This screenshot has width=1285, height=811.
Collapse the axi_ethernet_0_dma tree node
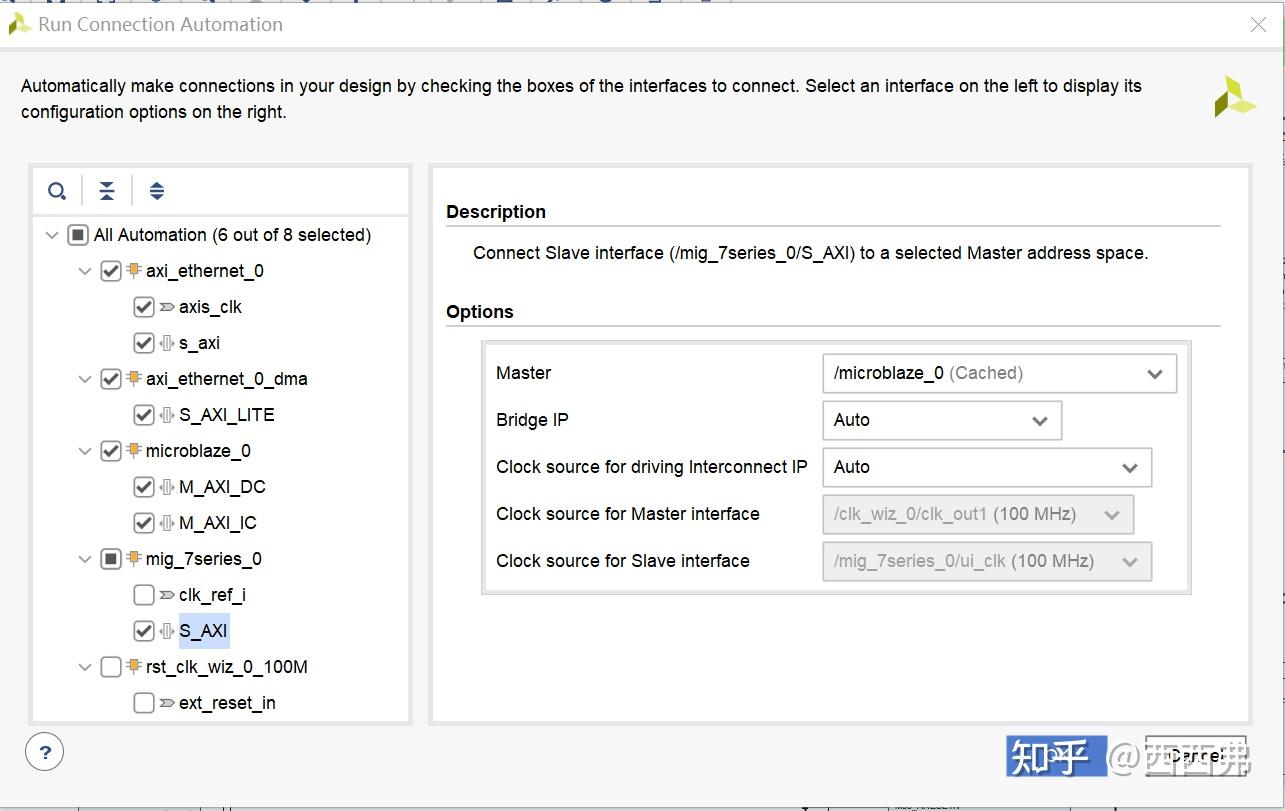pos(85,379)
